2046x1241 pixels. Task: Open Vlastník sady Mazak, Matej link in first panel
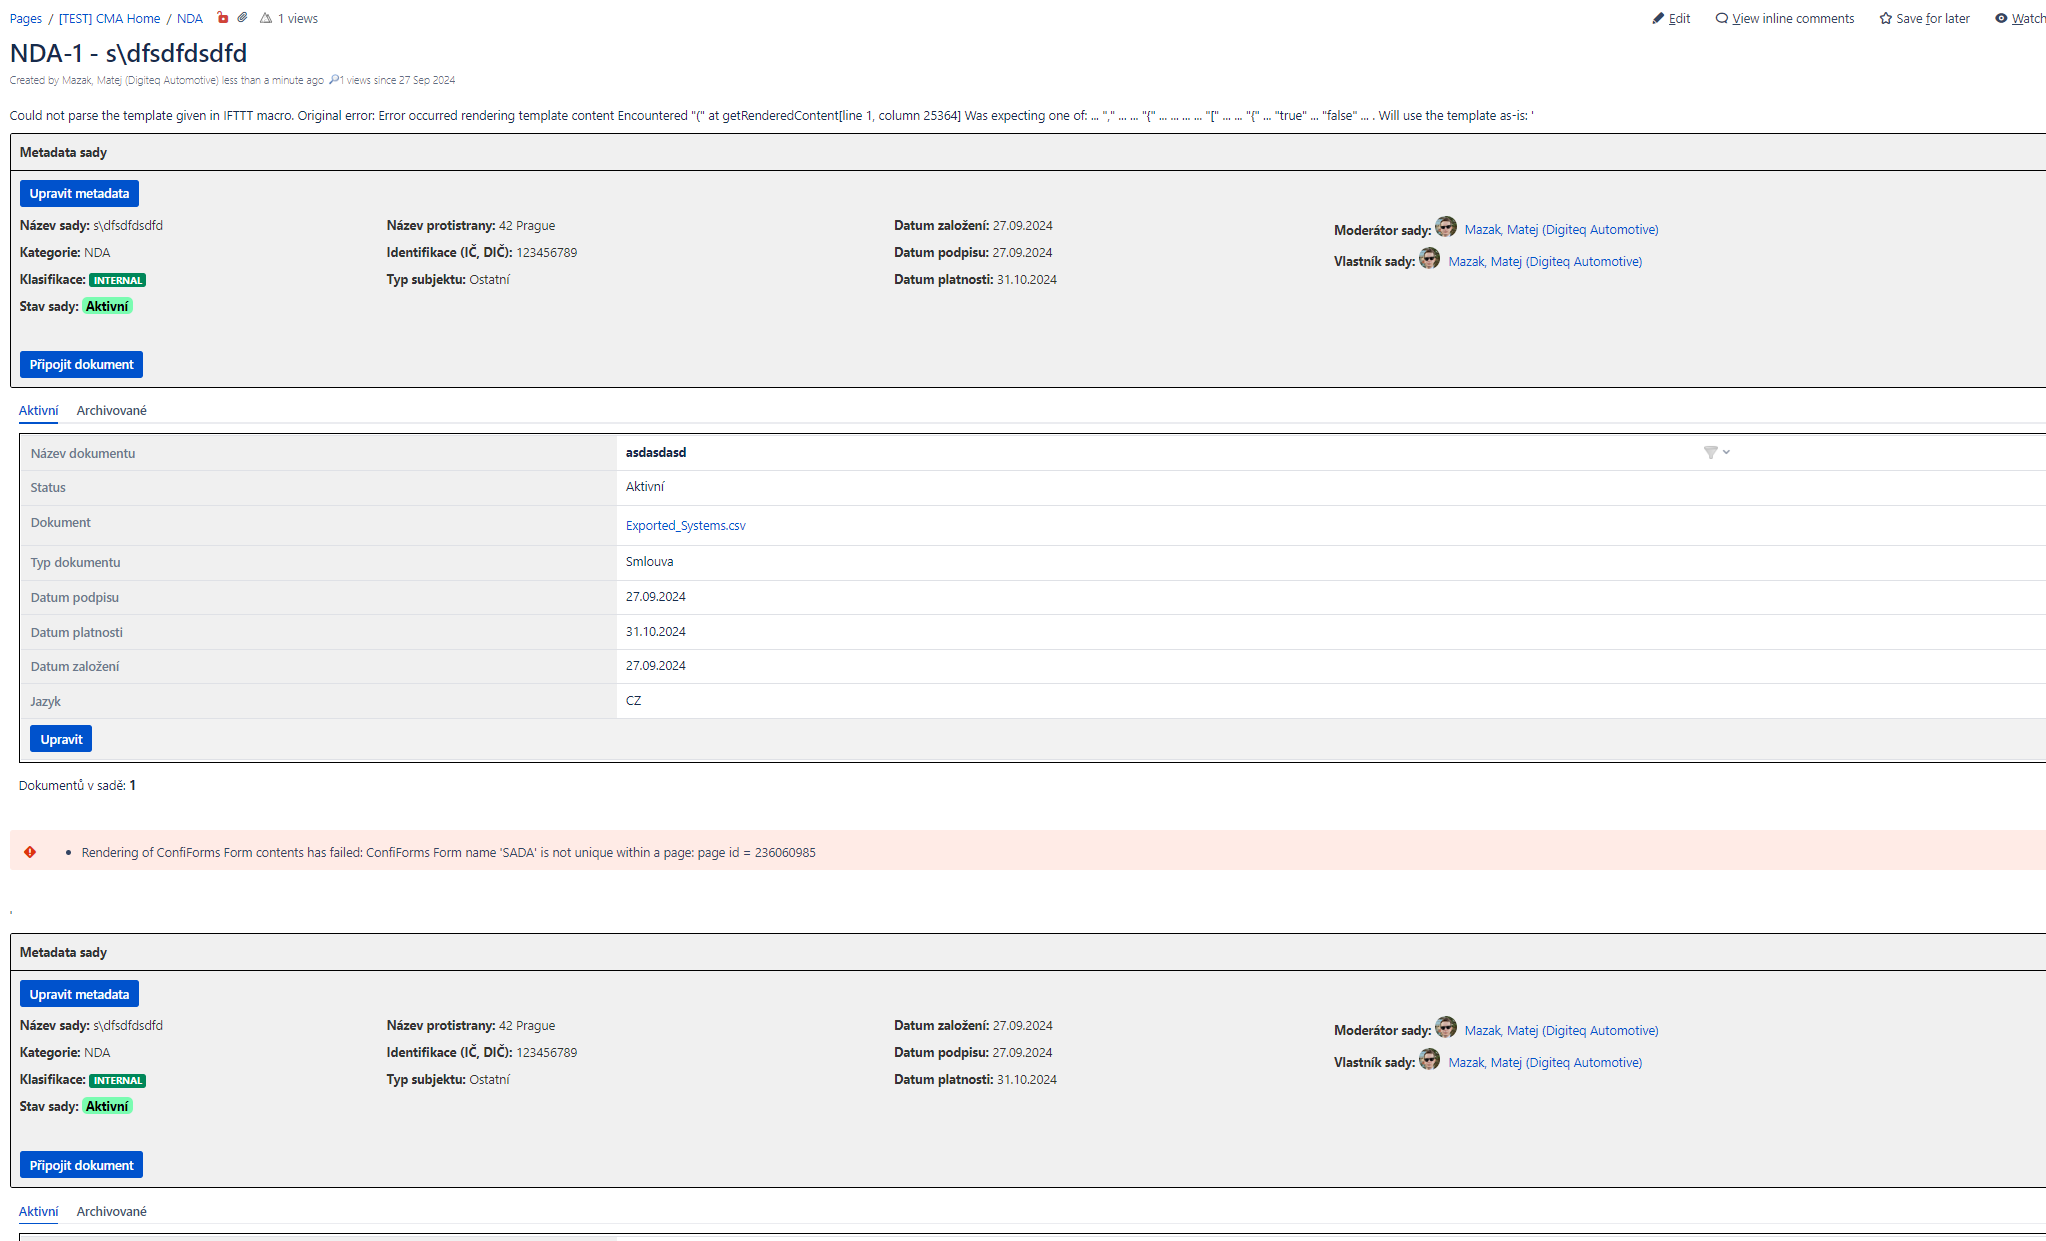[1545, 262]
